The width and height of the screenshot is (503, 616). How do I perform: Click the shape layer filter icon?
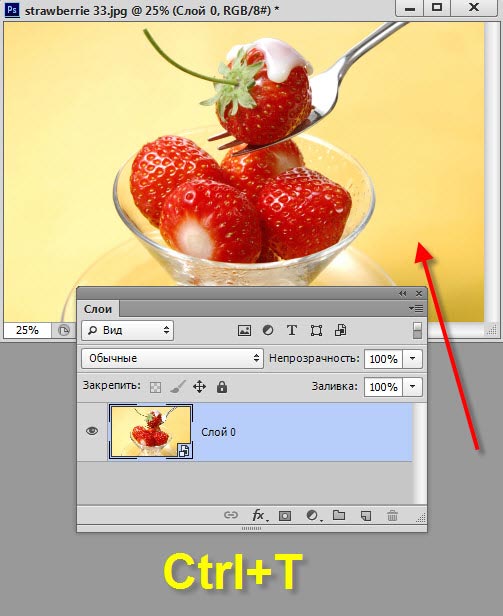coord(316,330)
